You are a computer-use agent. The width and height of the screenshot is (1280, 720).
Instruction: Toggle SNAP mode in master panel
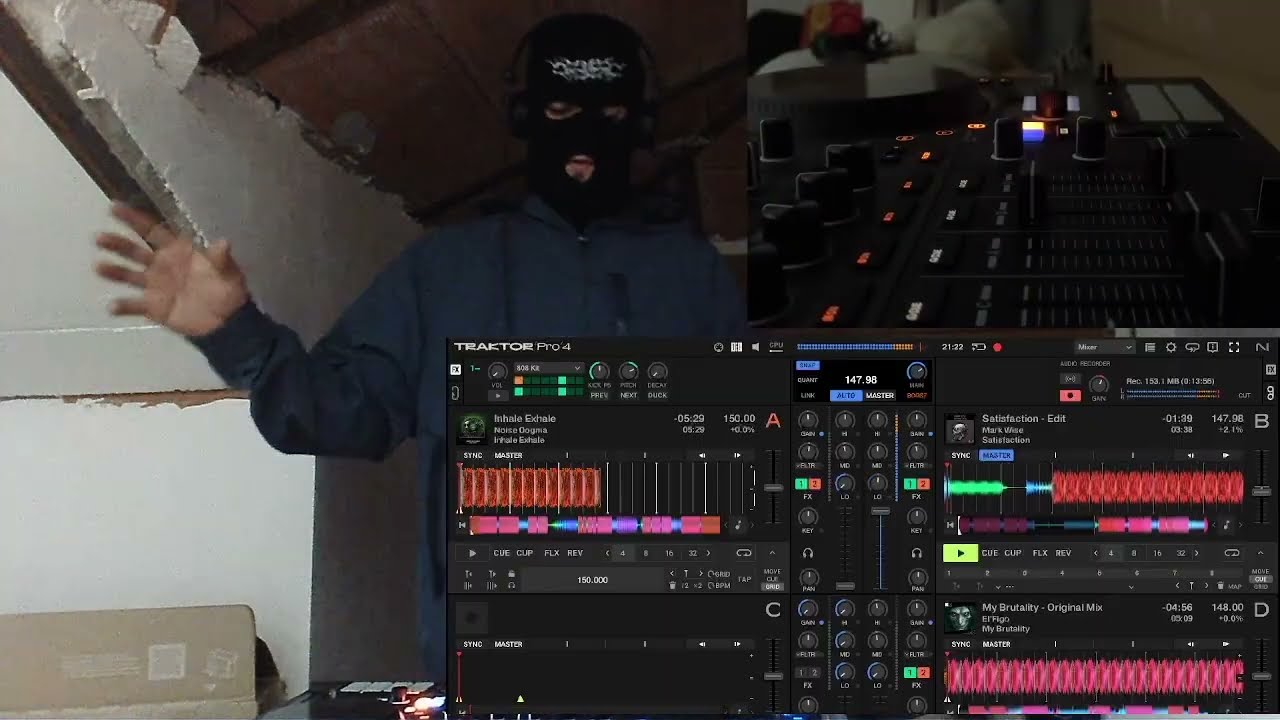tap(808, 365)
